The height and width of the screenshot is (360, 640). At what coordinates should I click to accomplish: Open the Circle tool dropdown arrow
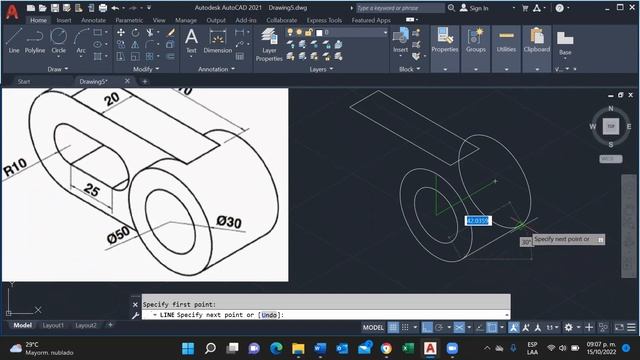click(x=58, y=56)
